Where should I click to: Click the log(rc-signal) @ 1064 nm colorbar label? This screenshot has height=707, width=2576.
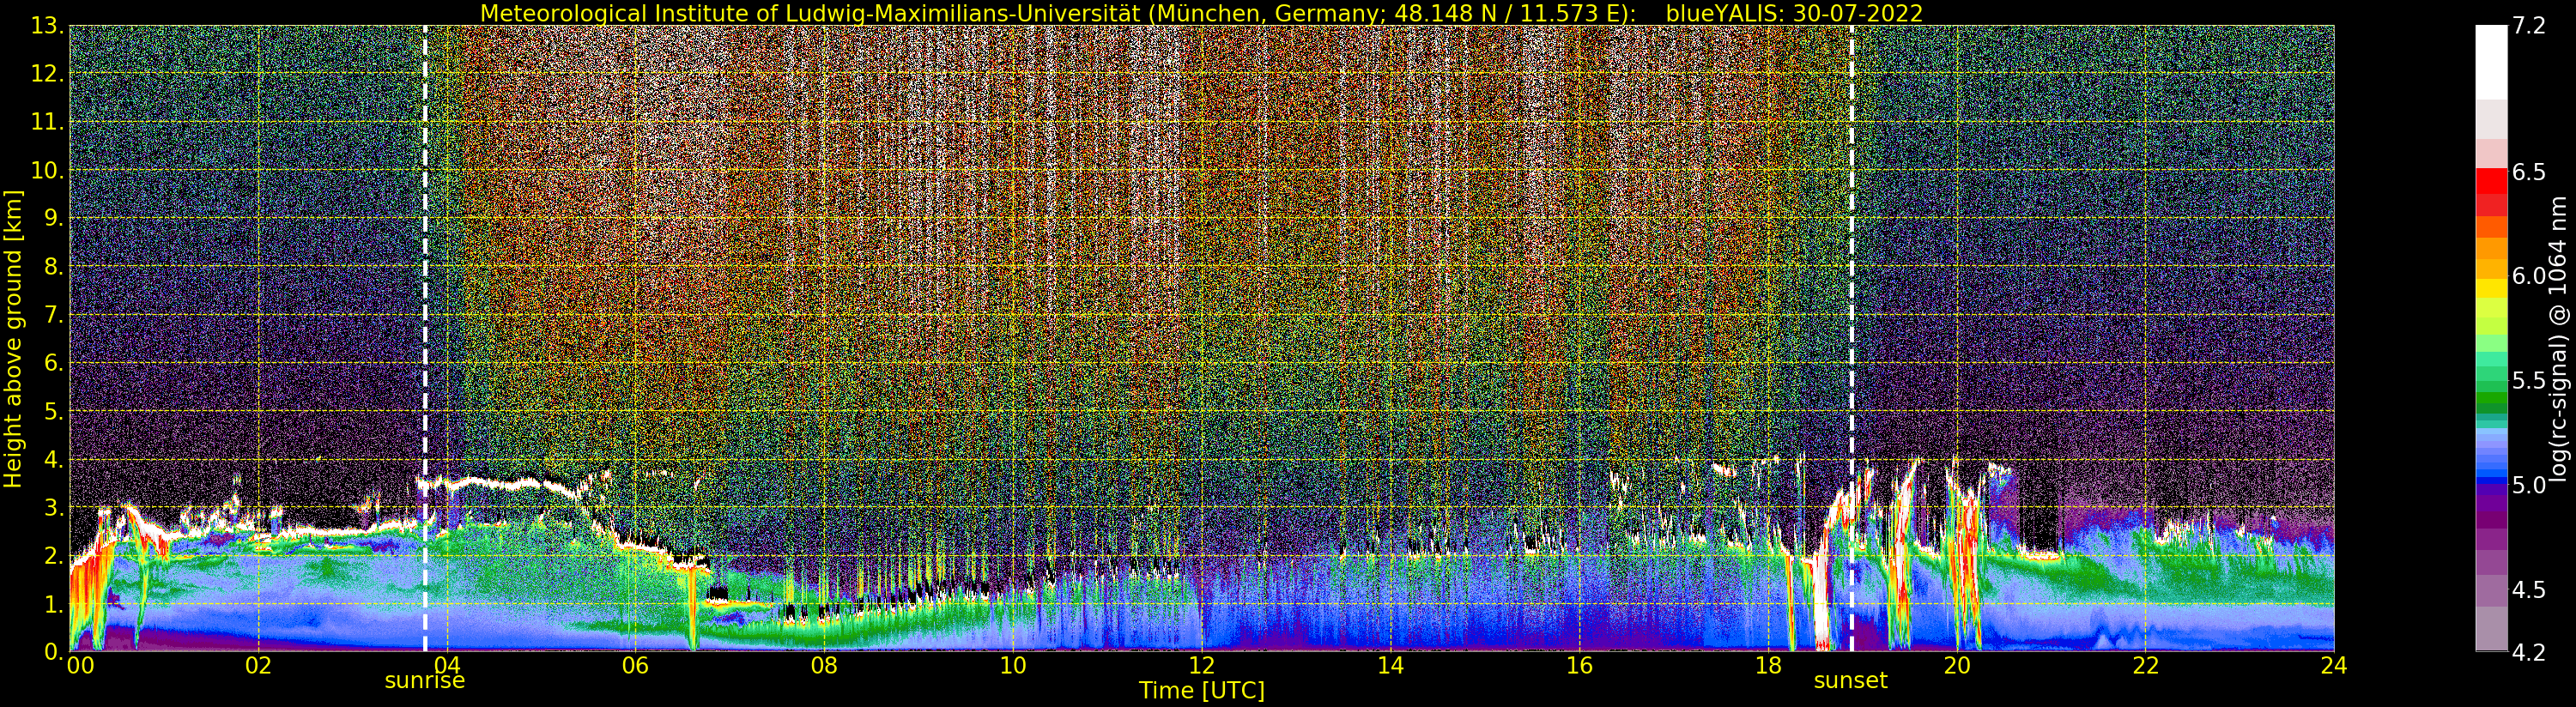(2558, 339)
